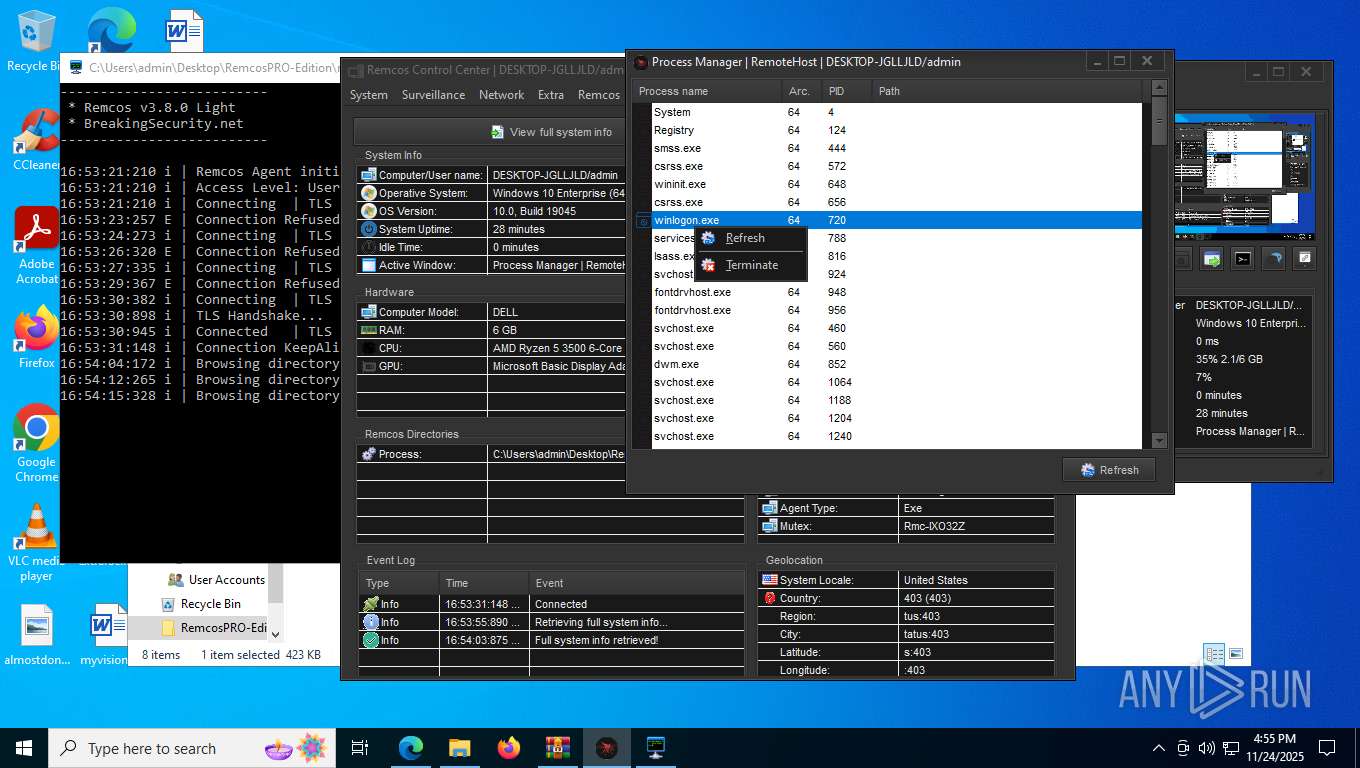Select Recycle Bin in the Explorer navigation tree
Image resolution: width=1360 pixels, height=768 pixels.
tap(201, 604)
